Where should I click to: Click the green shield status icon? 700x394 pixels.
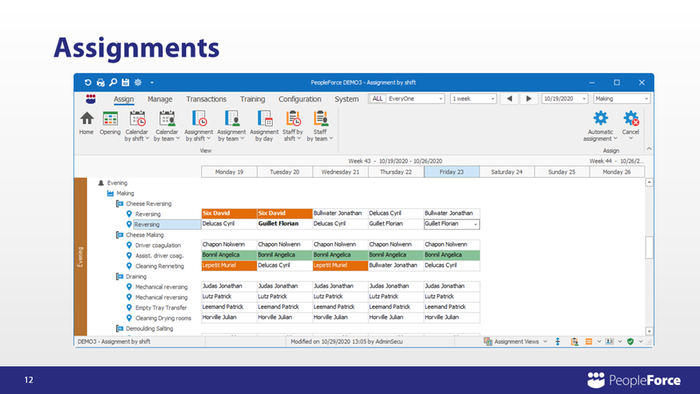[x=630, y=342]
